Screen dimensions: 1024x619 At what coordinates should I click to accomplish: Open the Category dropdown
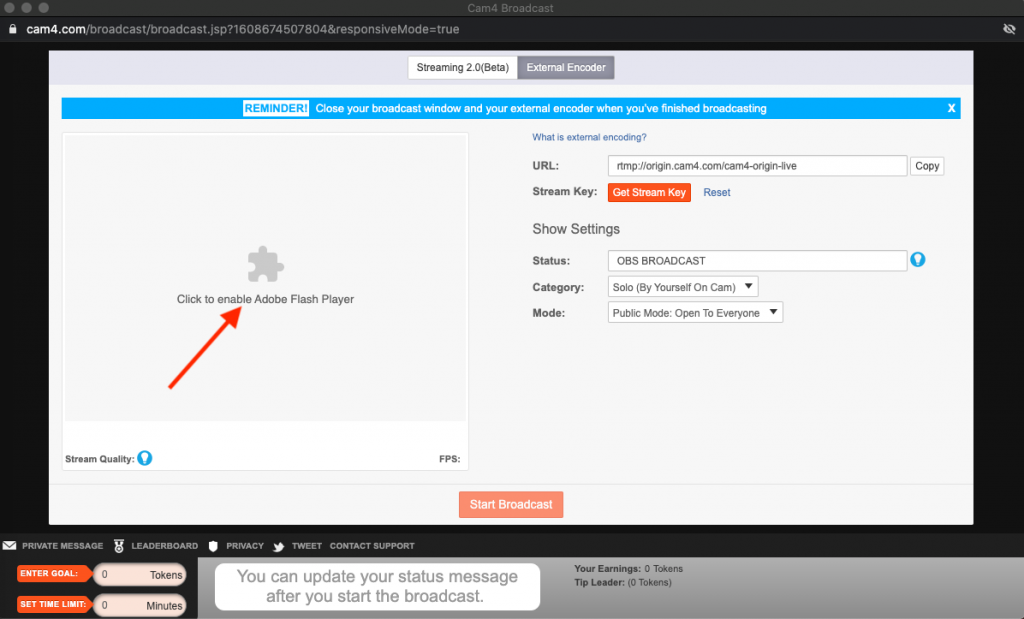683,287
